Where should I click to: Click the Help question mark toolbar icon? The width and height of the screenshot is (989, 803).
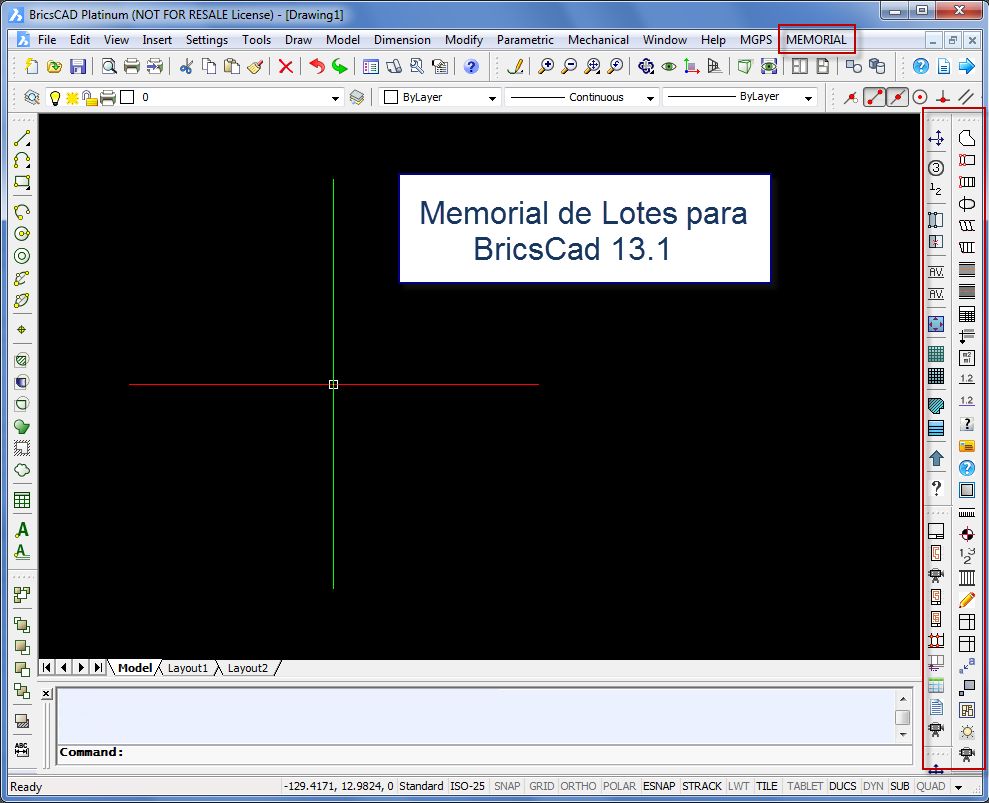471,67
